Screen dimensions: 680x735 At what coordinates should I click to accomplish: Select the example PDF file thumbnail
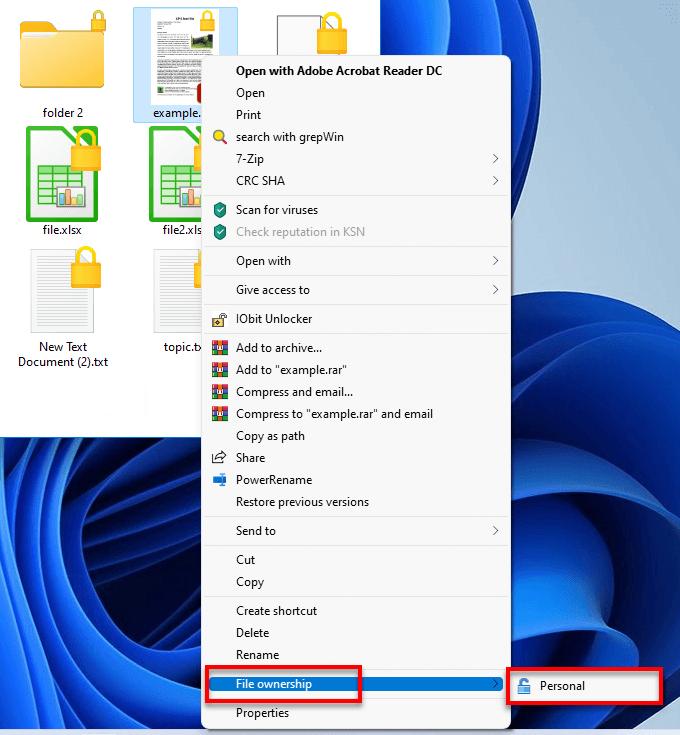point(174,58)
